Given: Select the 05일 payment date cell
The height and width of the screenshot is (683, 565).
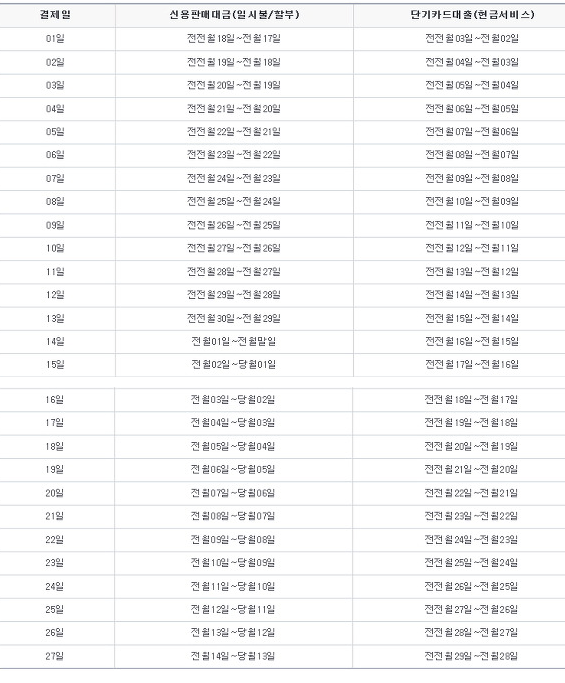Looking at the screenshot, I should tap(55, 132).
